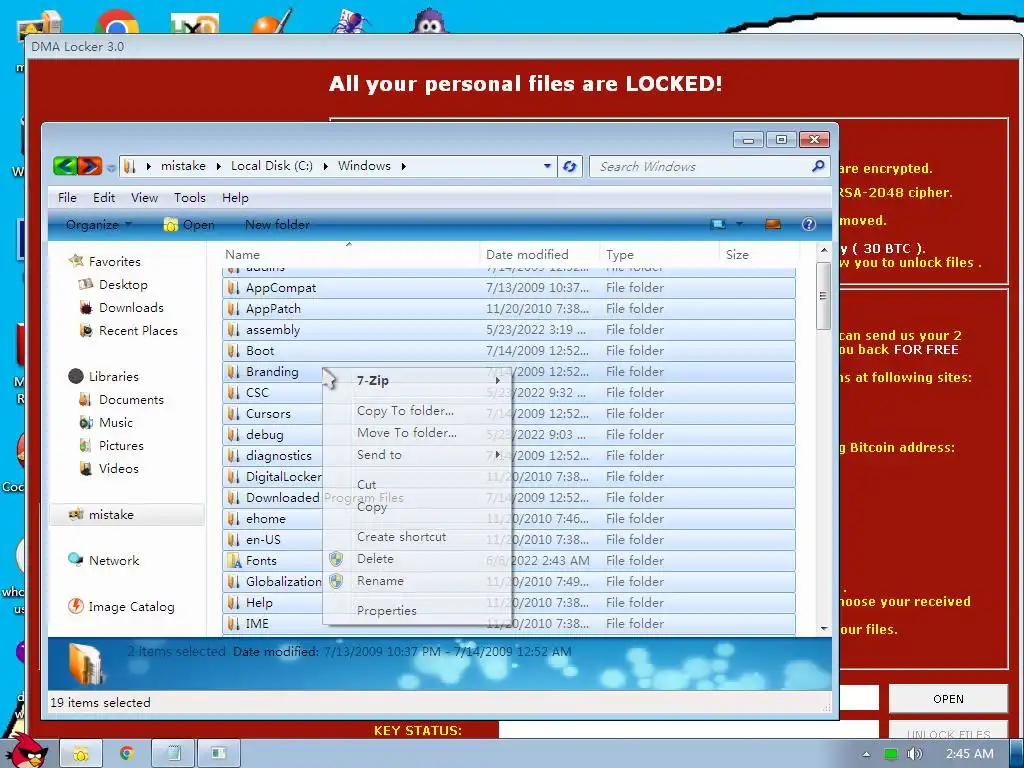This screenshot has width=1024, height=768.
Task: Show hidden tray icons arrow
Action: click(866, 754)
